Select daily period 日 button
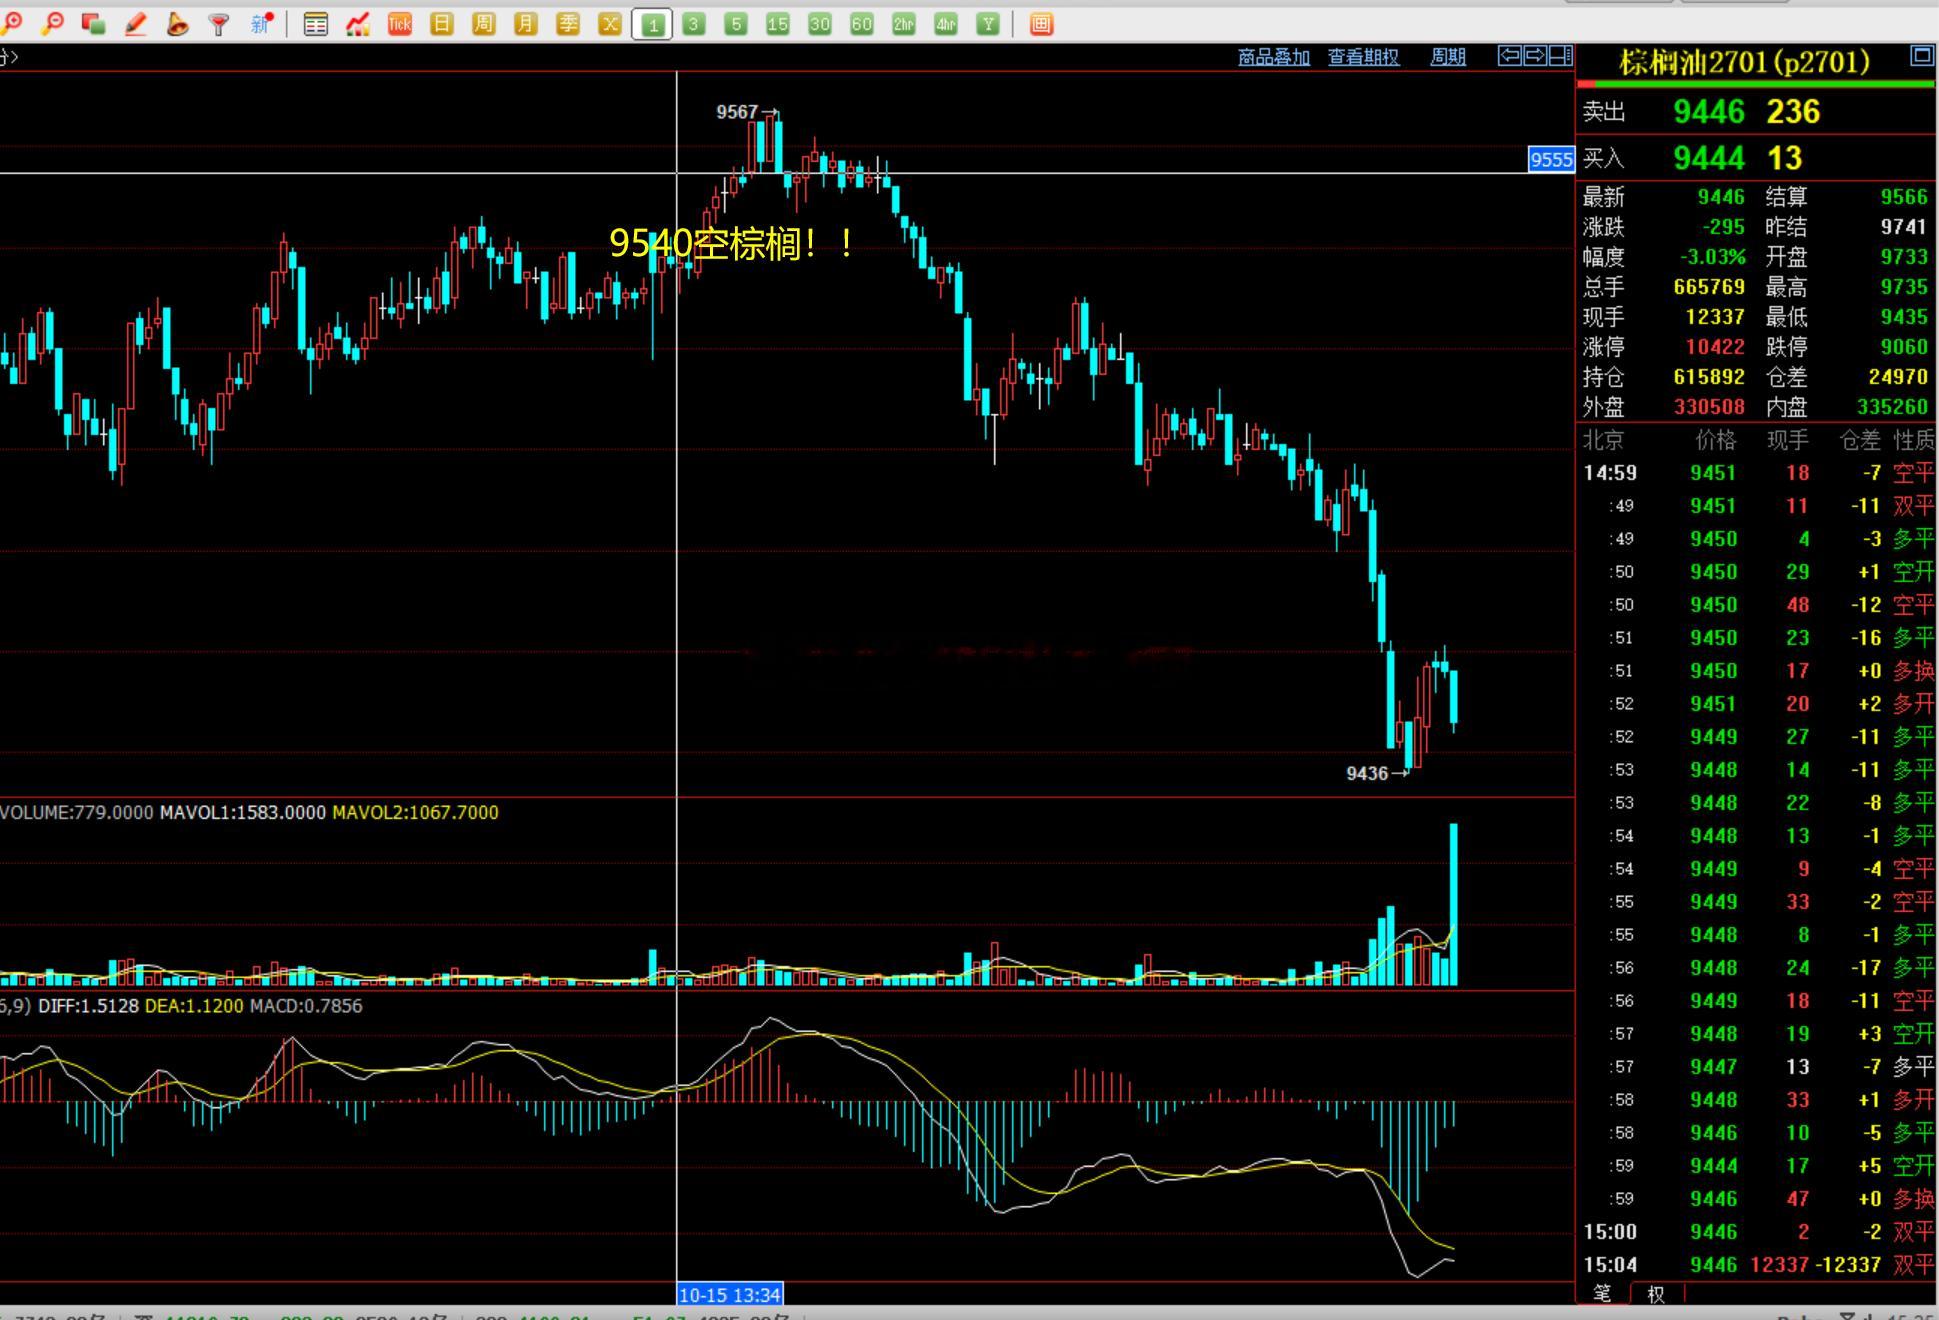 pyautogui.click(x=442, y=24)
